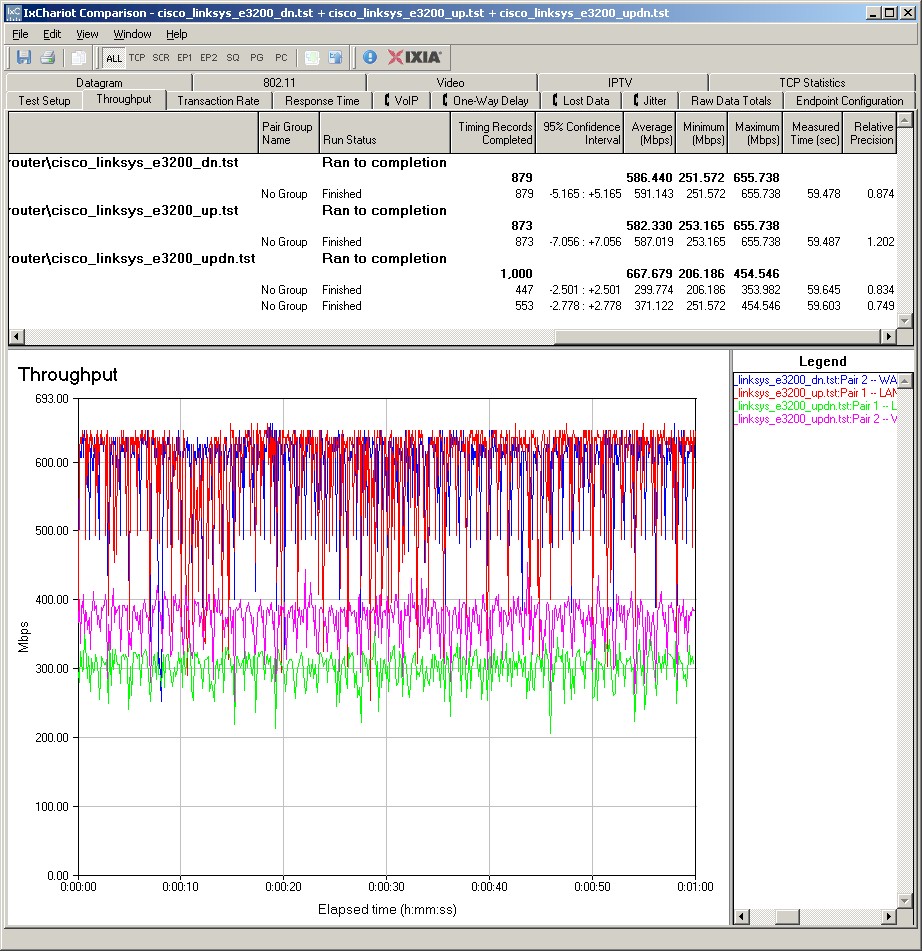Viewport: 922px width, 951px height.
Task: Switch to the Raw Data Totals tab
Action: click(731, 101)
